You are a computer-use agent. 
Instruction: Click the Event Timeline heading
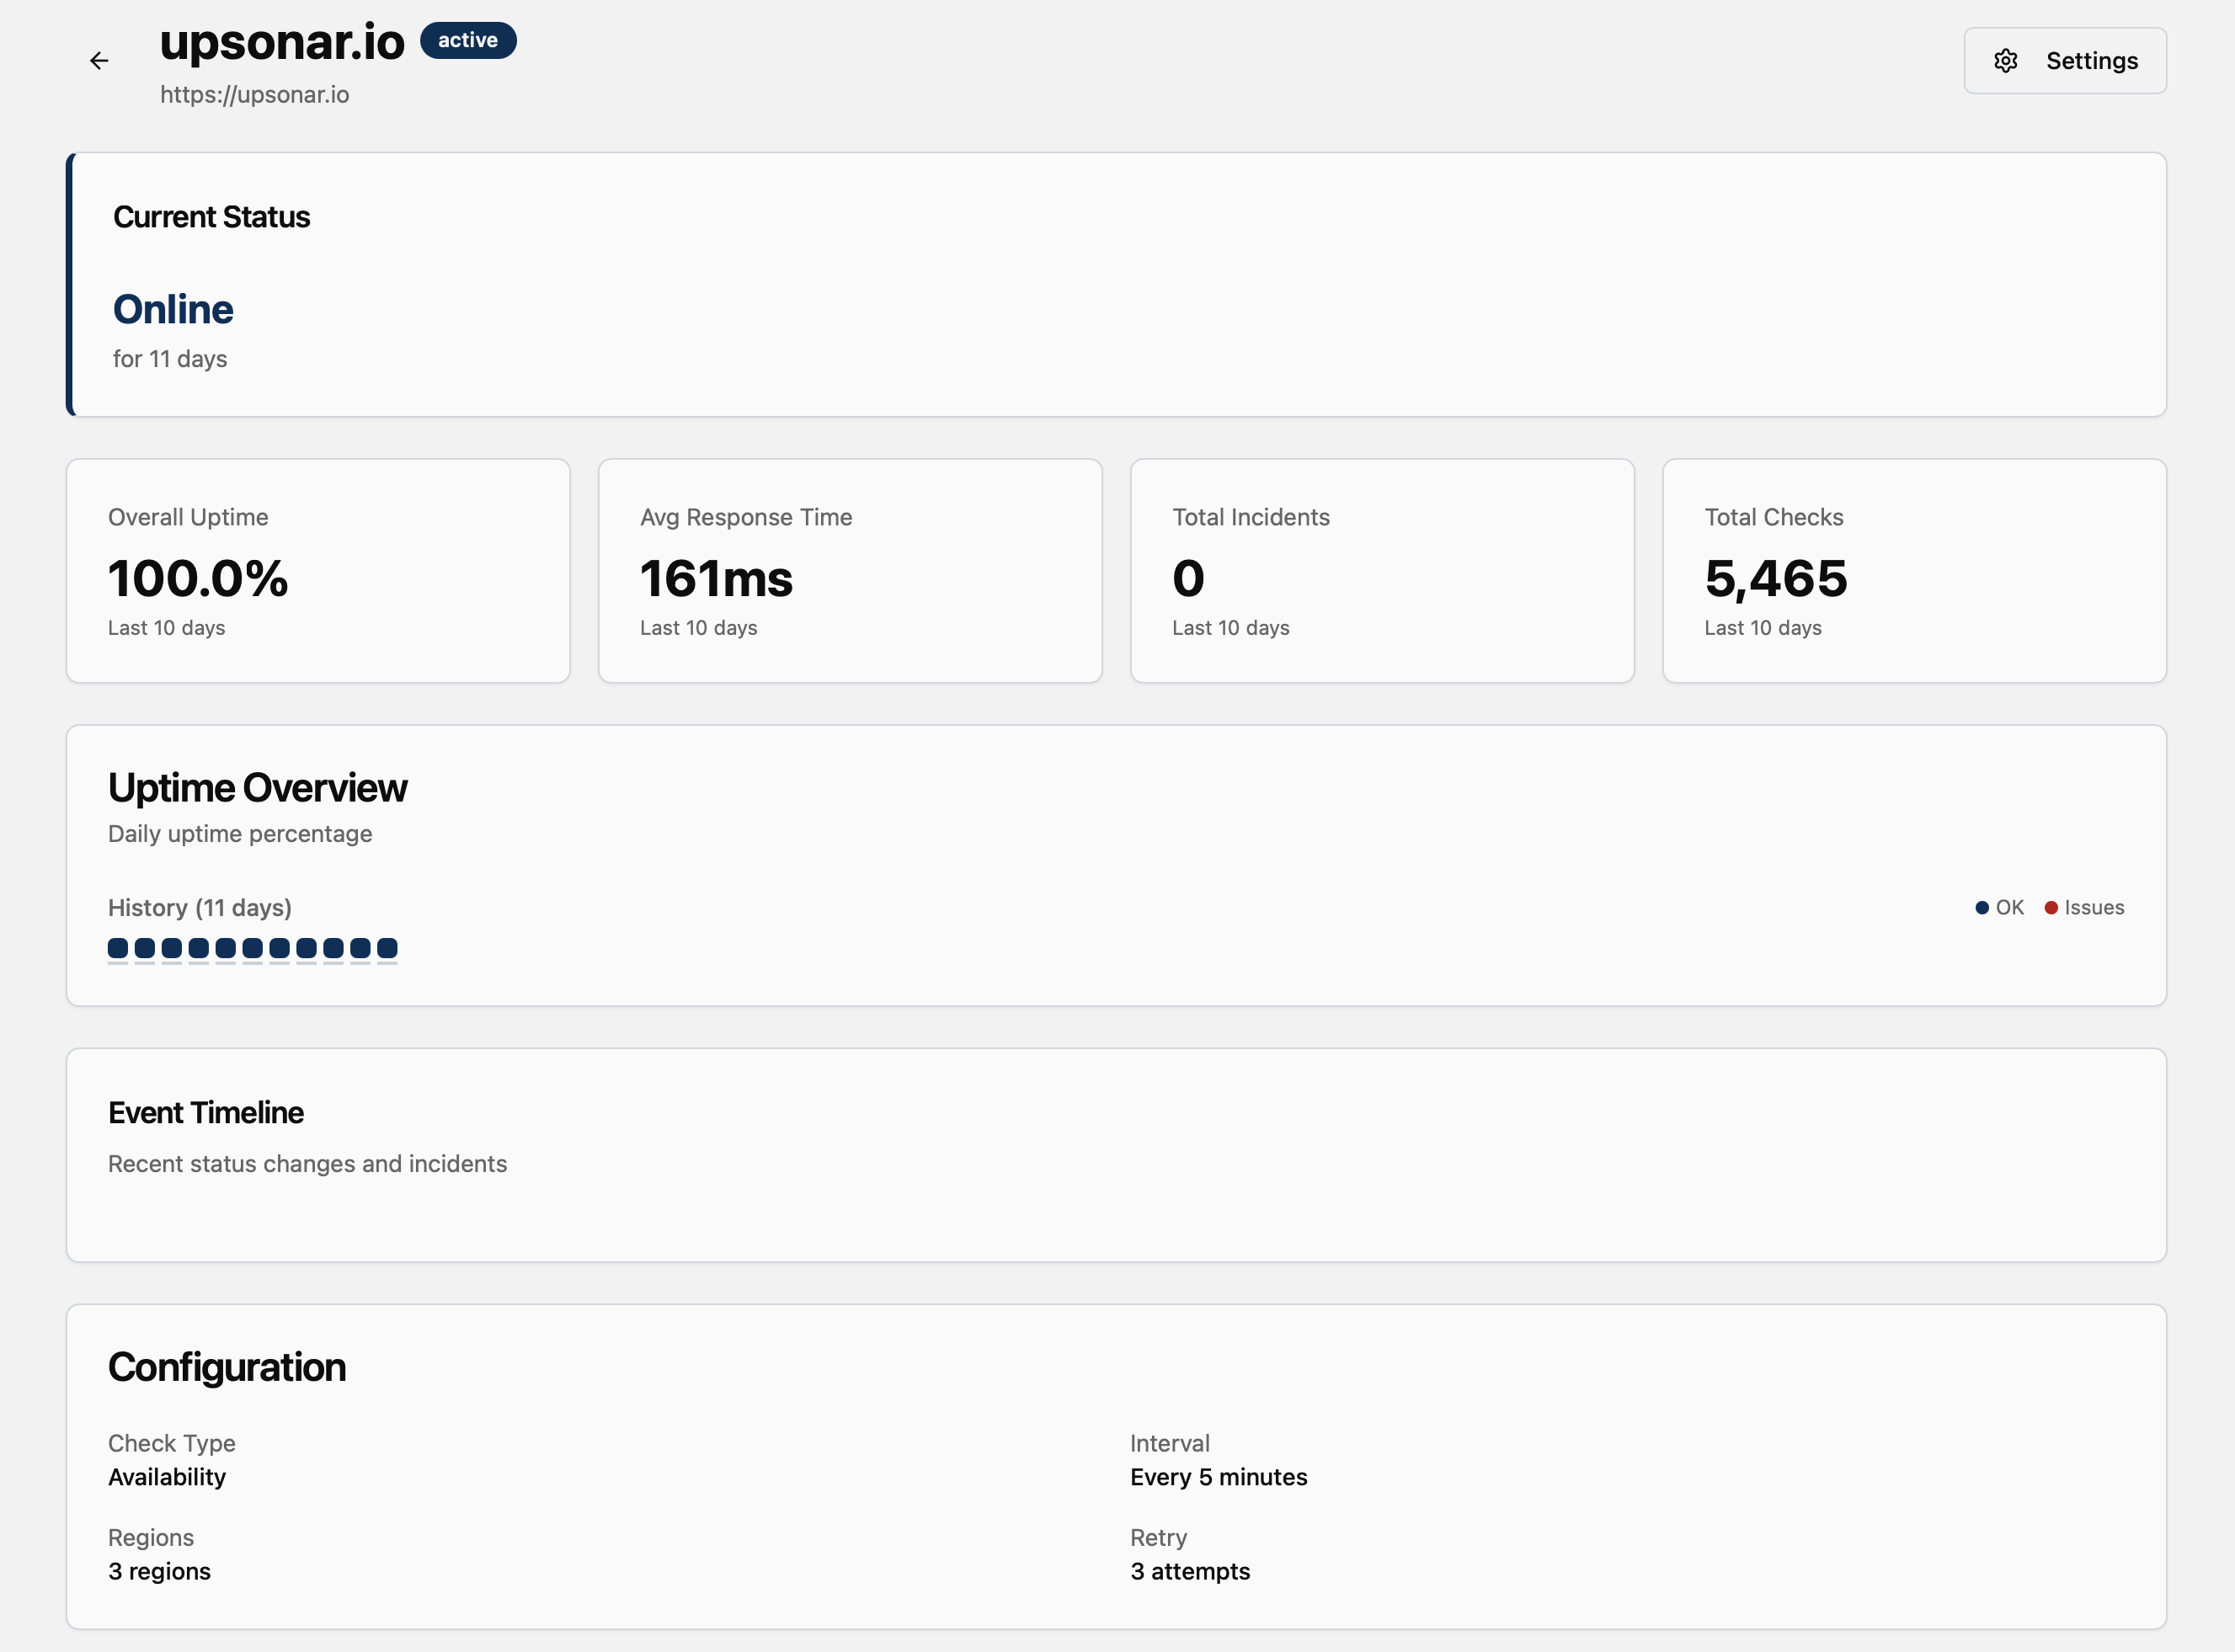206,1113
